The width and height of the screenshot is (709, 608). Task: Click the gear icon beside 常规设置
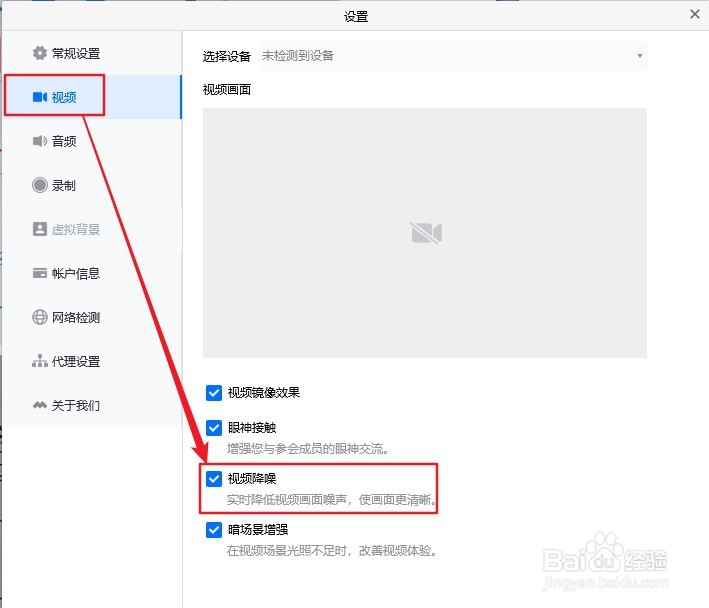[x=40, y=53]
